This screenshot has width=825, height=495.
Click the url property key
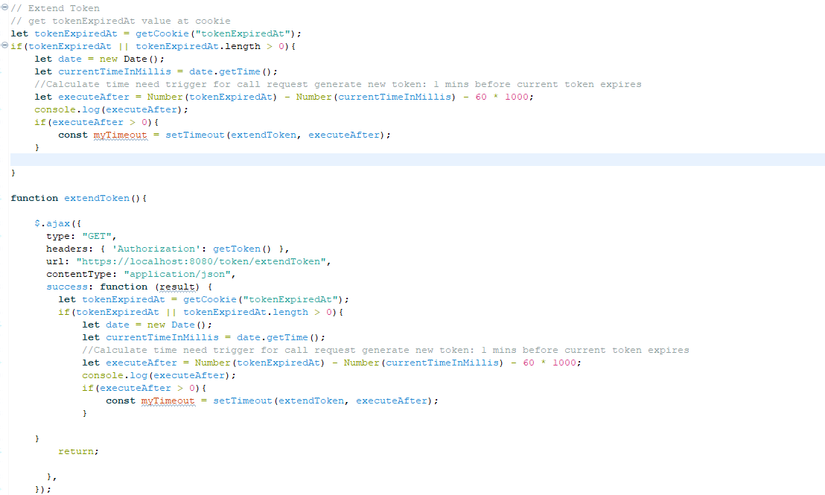click(55, 261)
